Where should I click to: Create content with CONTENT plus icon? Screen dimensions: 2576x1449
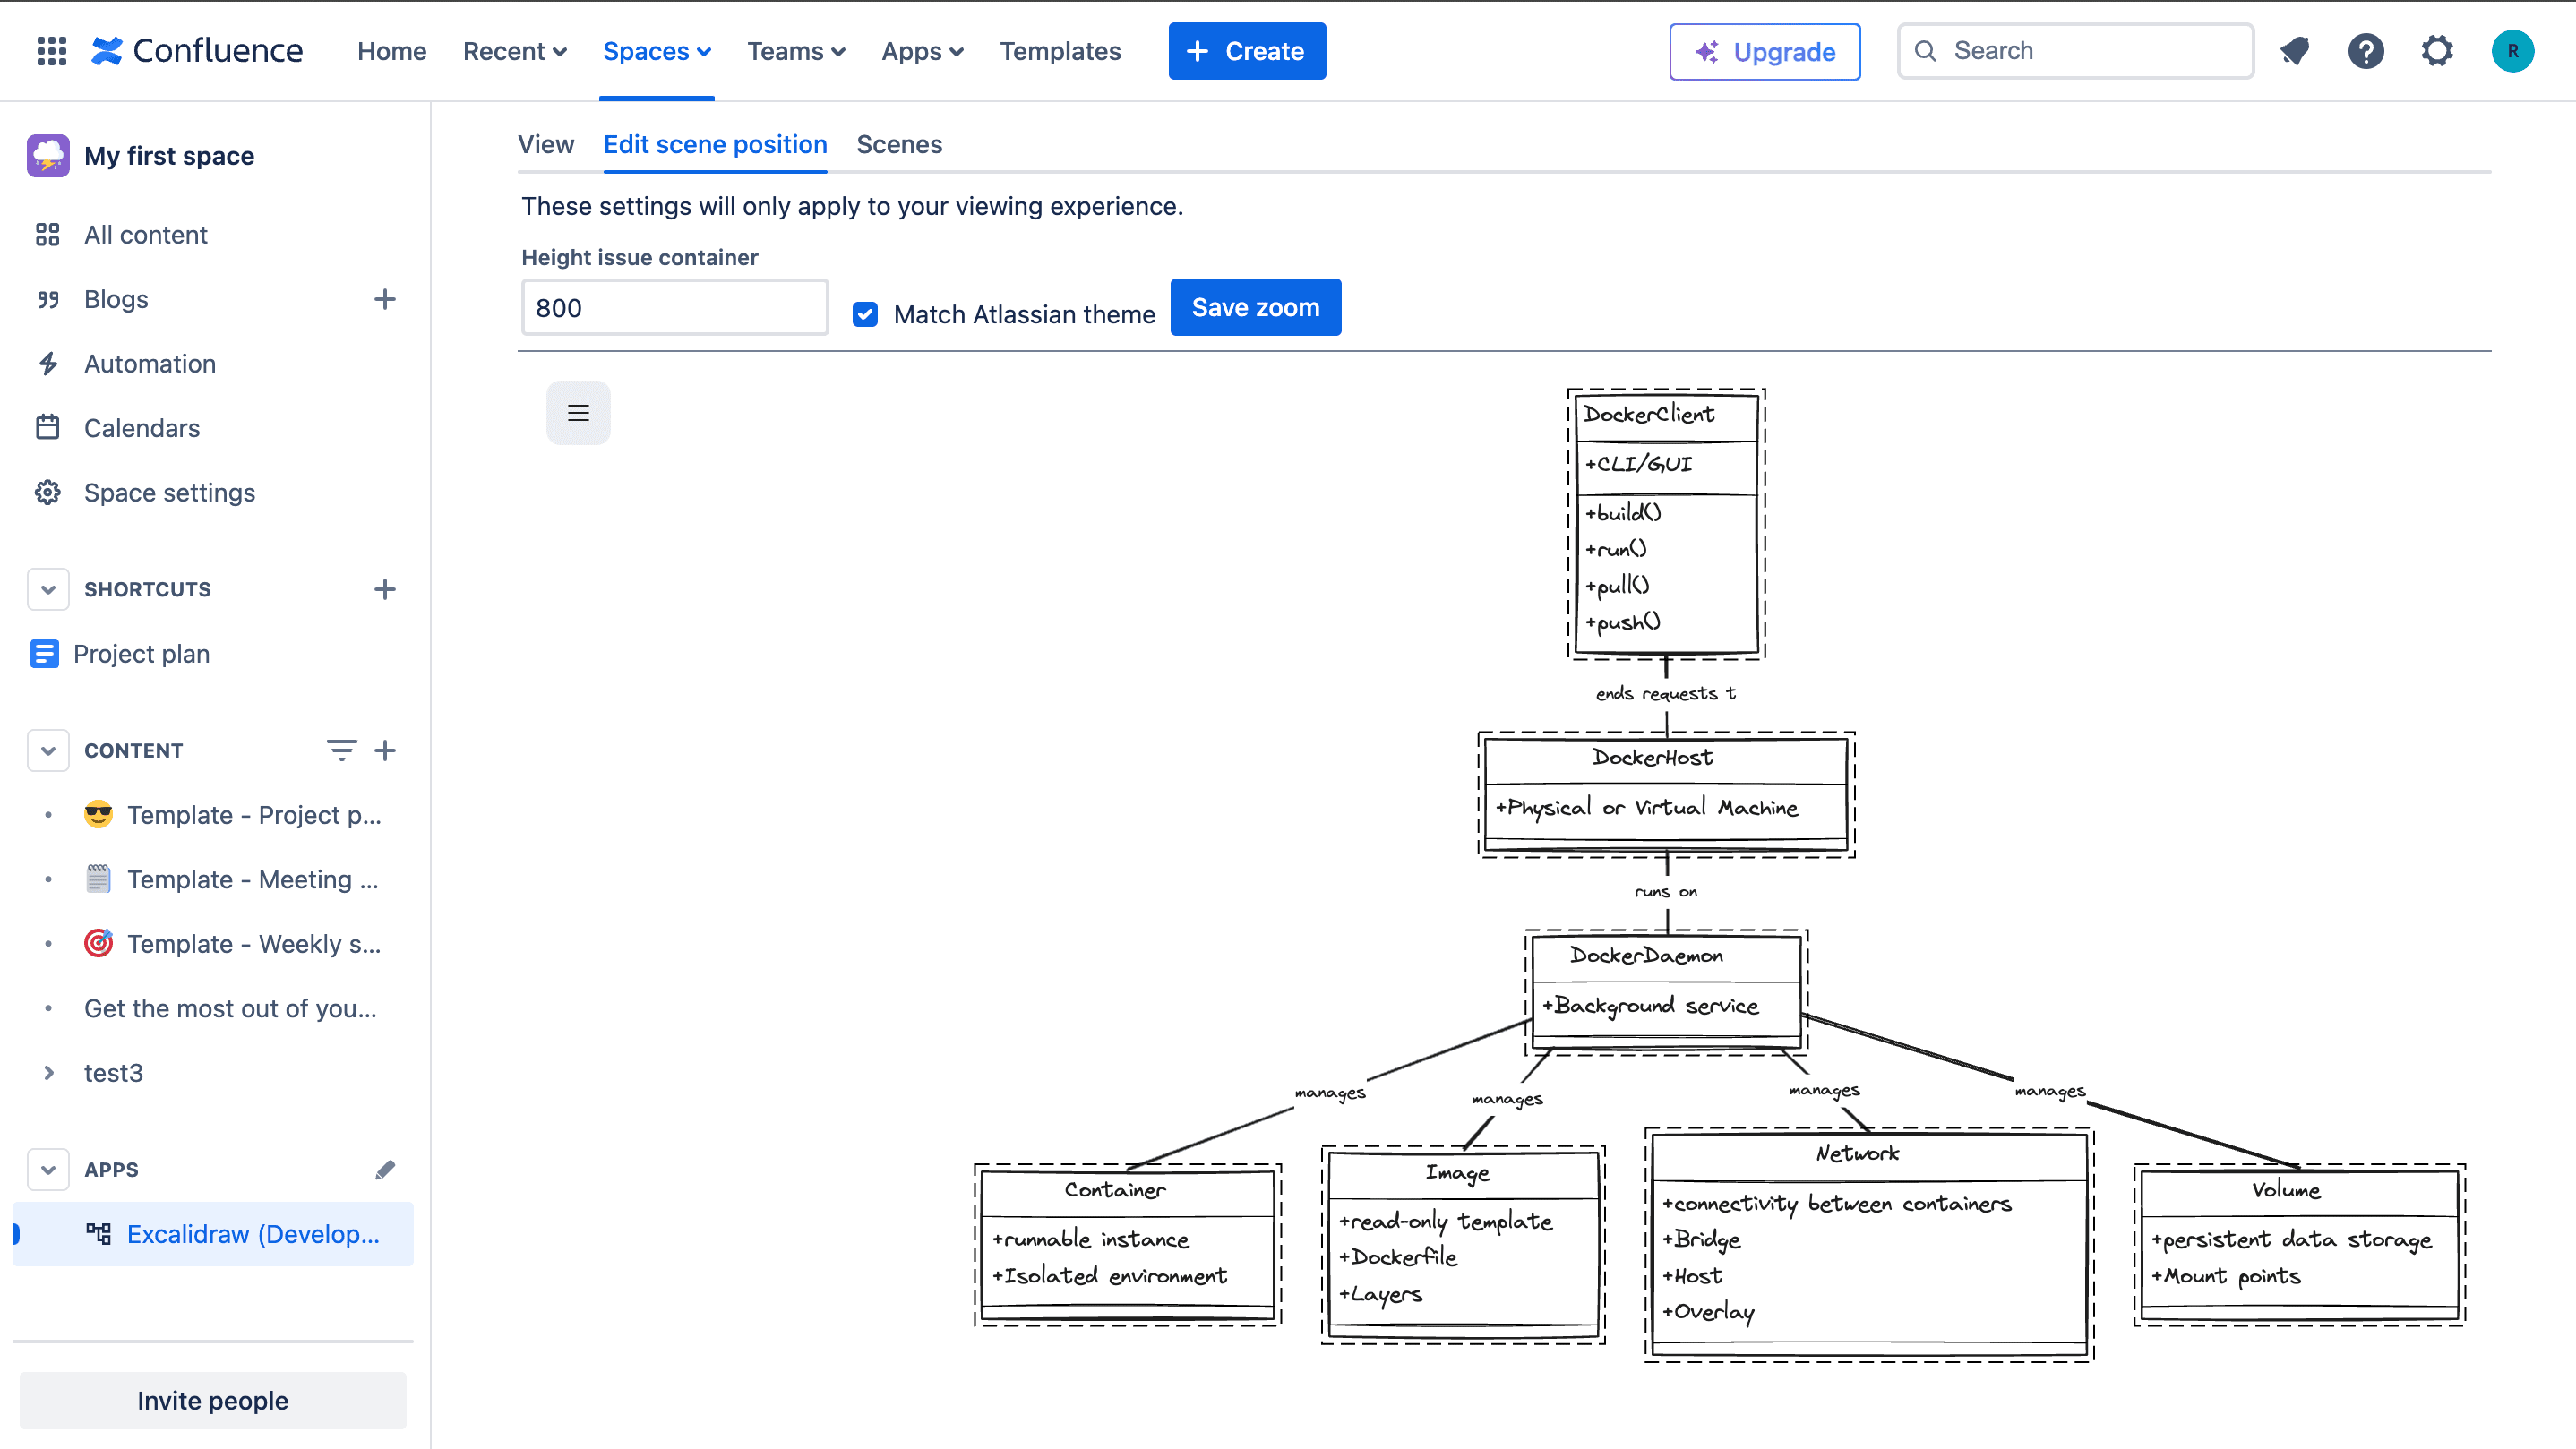(x=385, y=750)
